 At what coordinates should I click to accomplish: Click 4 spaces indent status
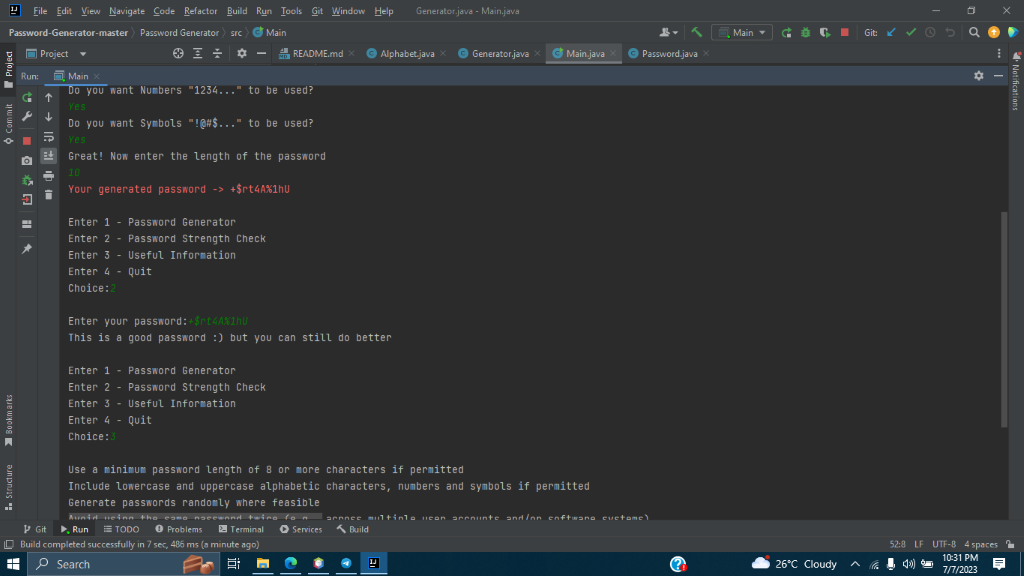[x=980, y=544]
